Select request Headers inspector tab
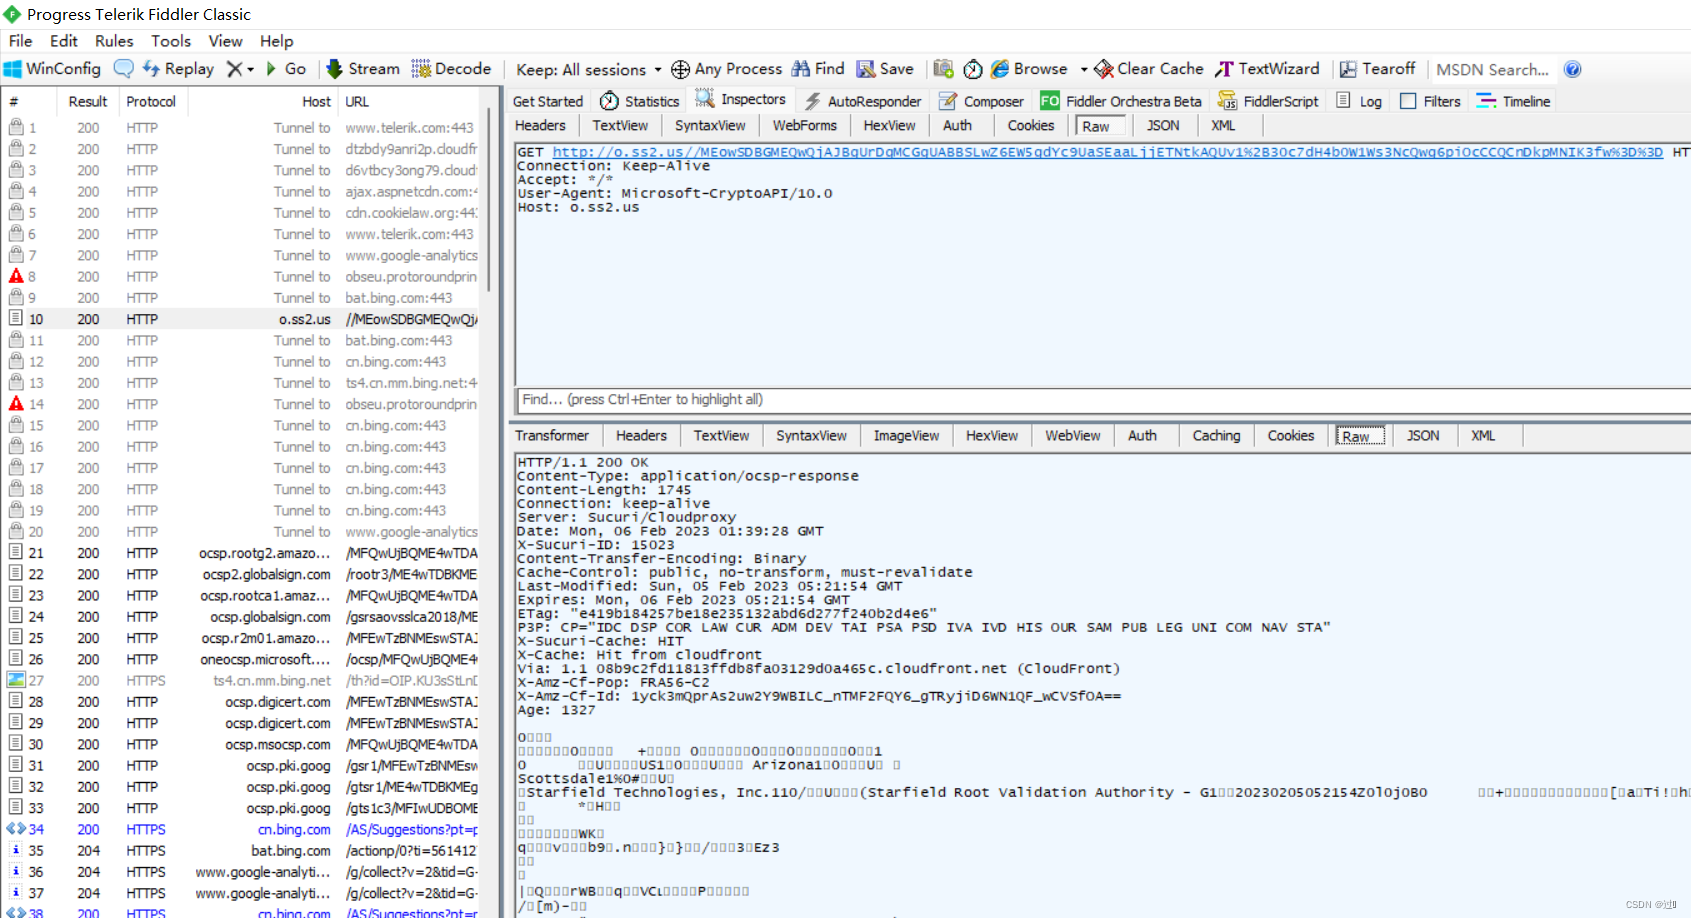 pos(540,125)
